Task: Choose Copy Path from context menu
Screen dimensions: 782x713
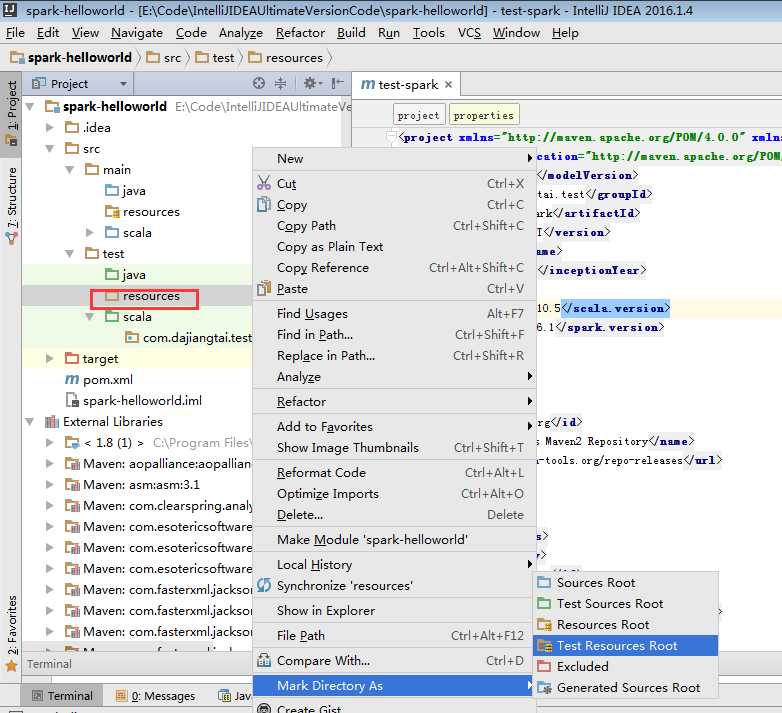Action: tap(394, 225)
